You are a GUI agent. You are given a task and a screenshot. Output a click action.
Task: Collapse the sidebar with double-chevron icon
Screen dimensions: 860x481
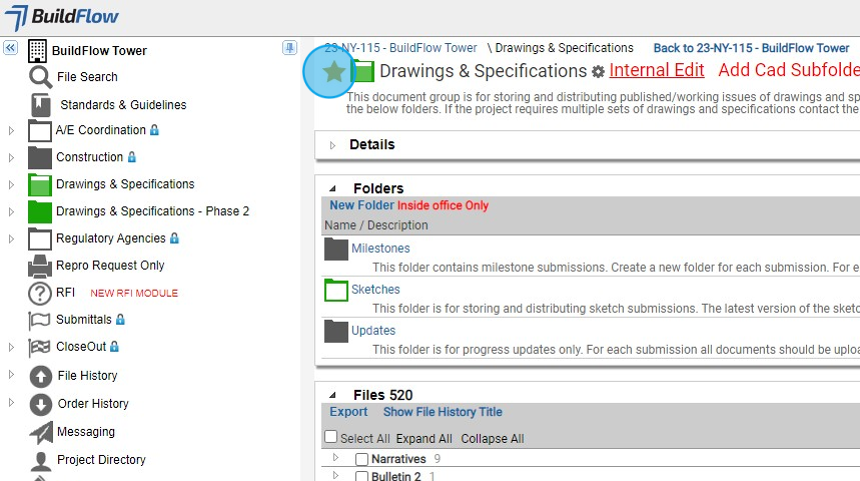[10, 48]
